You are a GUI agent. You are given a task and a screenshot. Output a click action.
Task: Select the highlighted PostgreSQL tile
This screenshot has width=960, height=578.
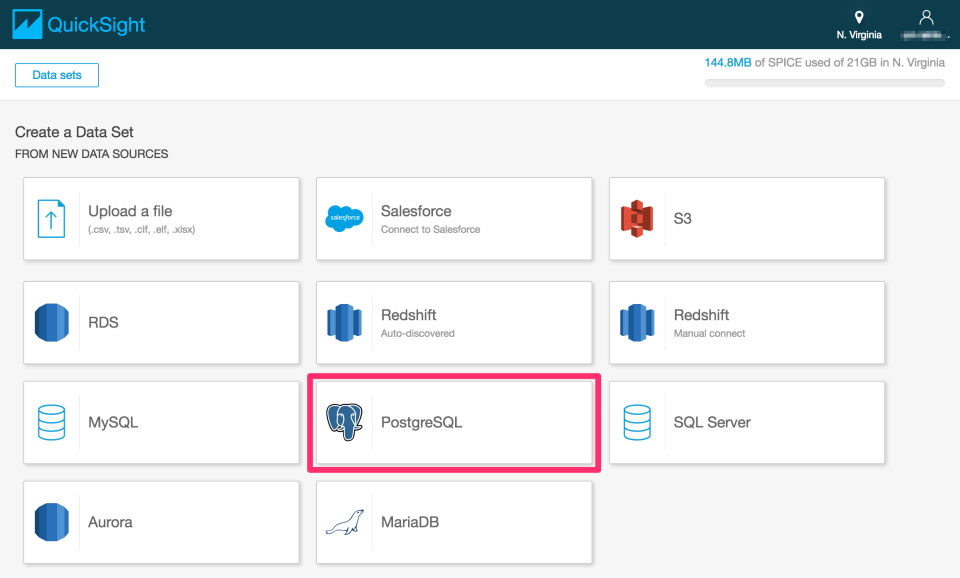pos(453,422)
